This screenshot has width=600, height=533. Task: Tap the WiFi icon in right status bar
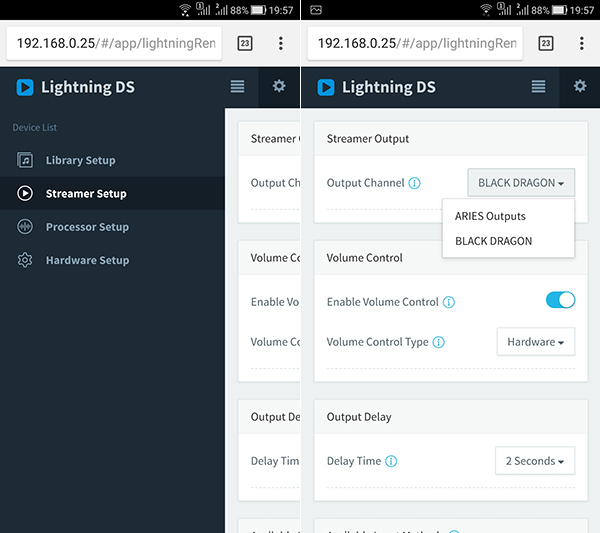[486, 10]
